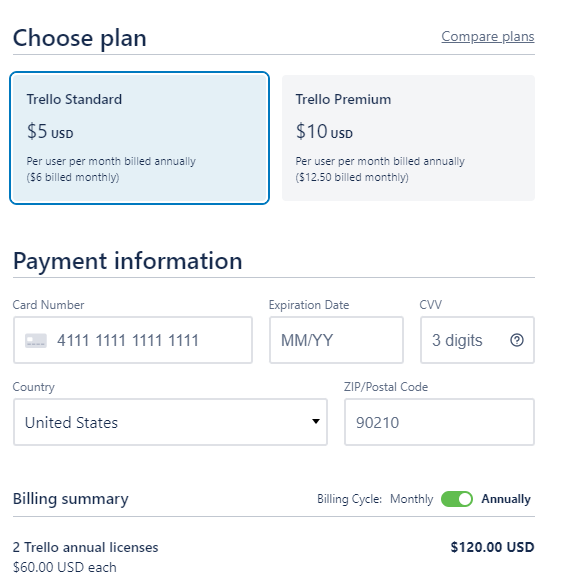567x585 pixels.
Task: Select the Trello Premium plan card
Action: [408, 138]
